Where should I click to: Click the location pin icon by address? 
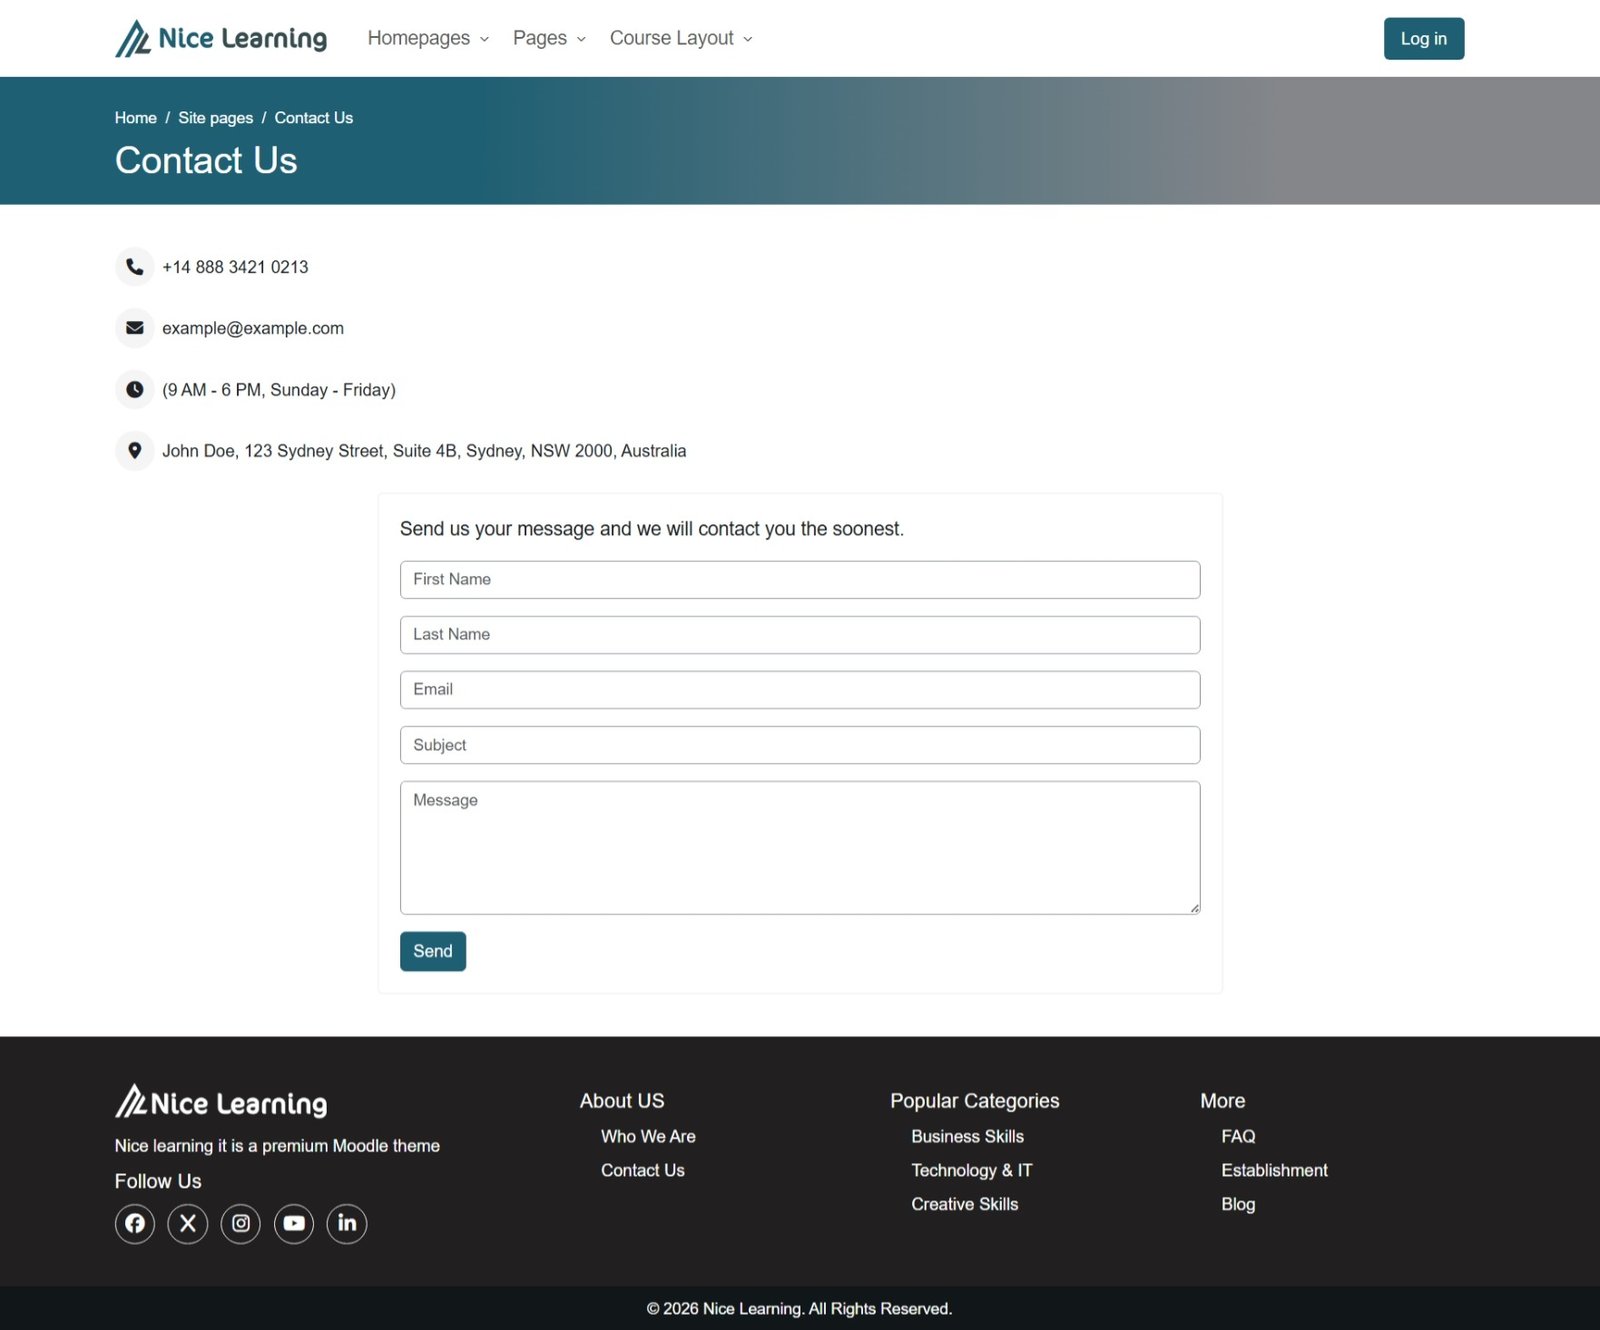click(x=135, y=451)
